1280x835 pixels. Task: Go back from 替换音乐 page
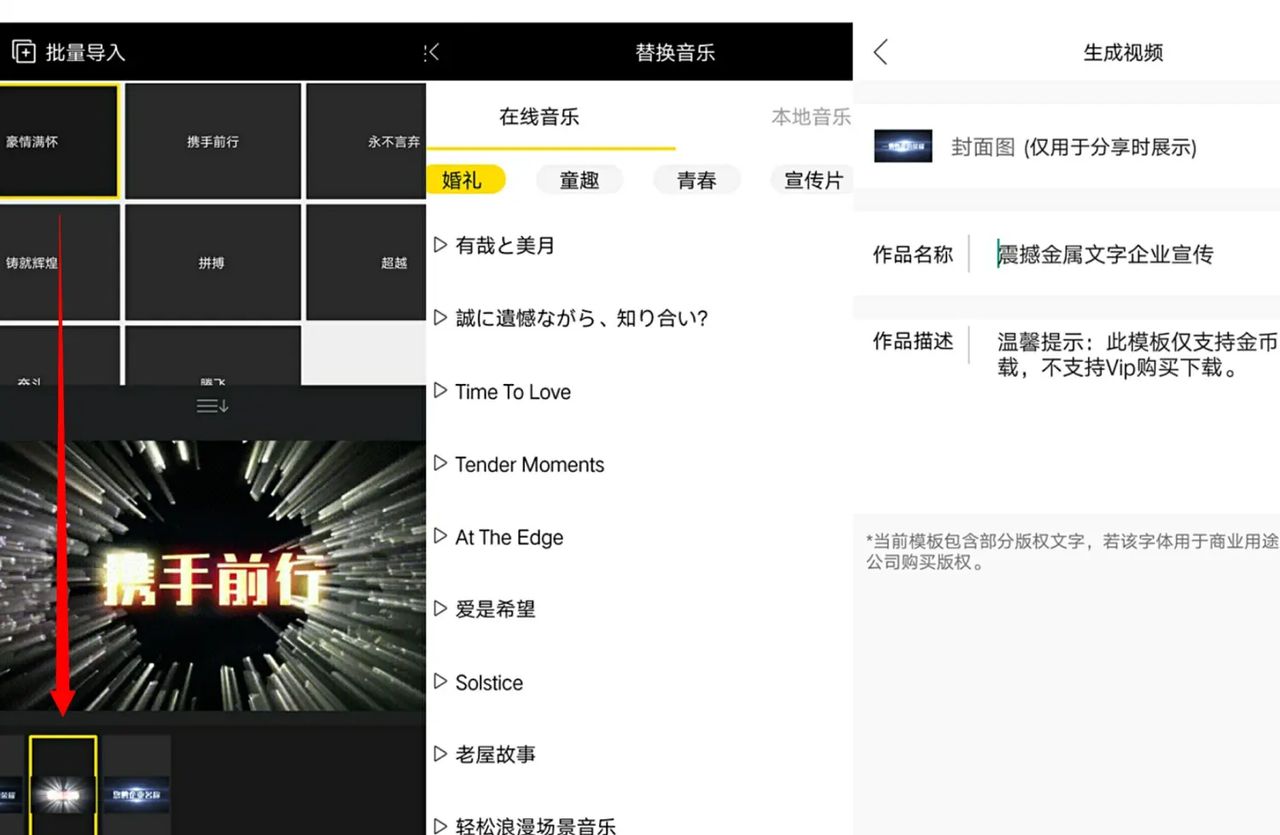[x=433, y=52]
